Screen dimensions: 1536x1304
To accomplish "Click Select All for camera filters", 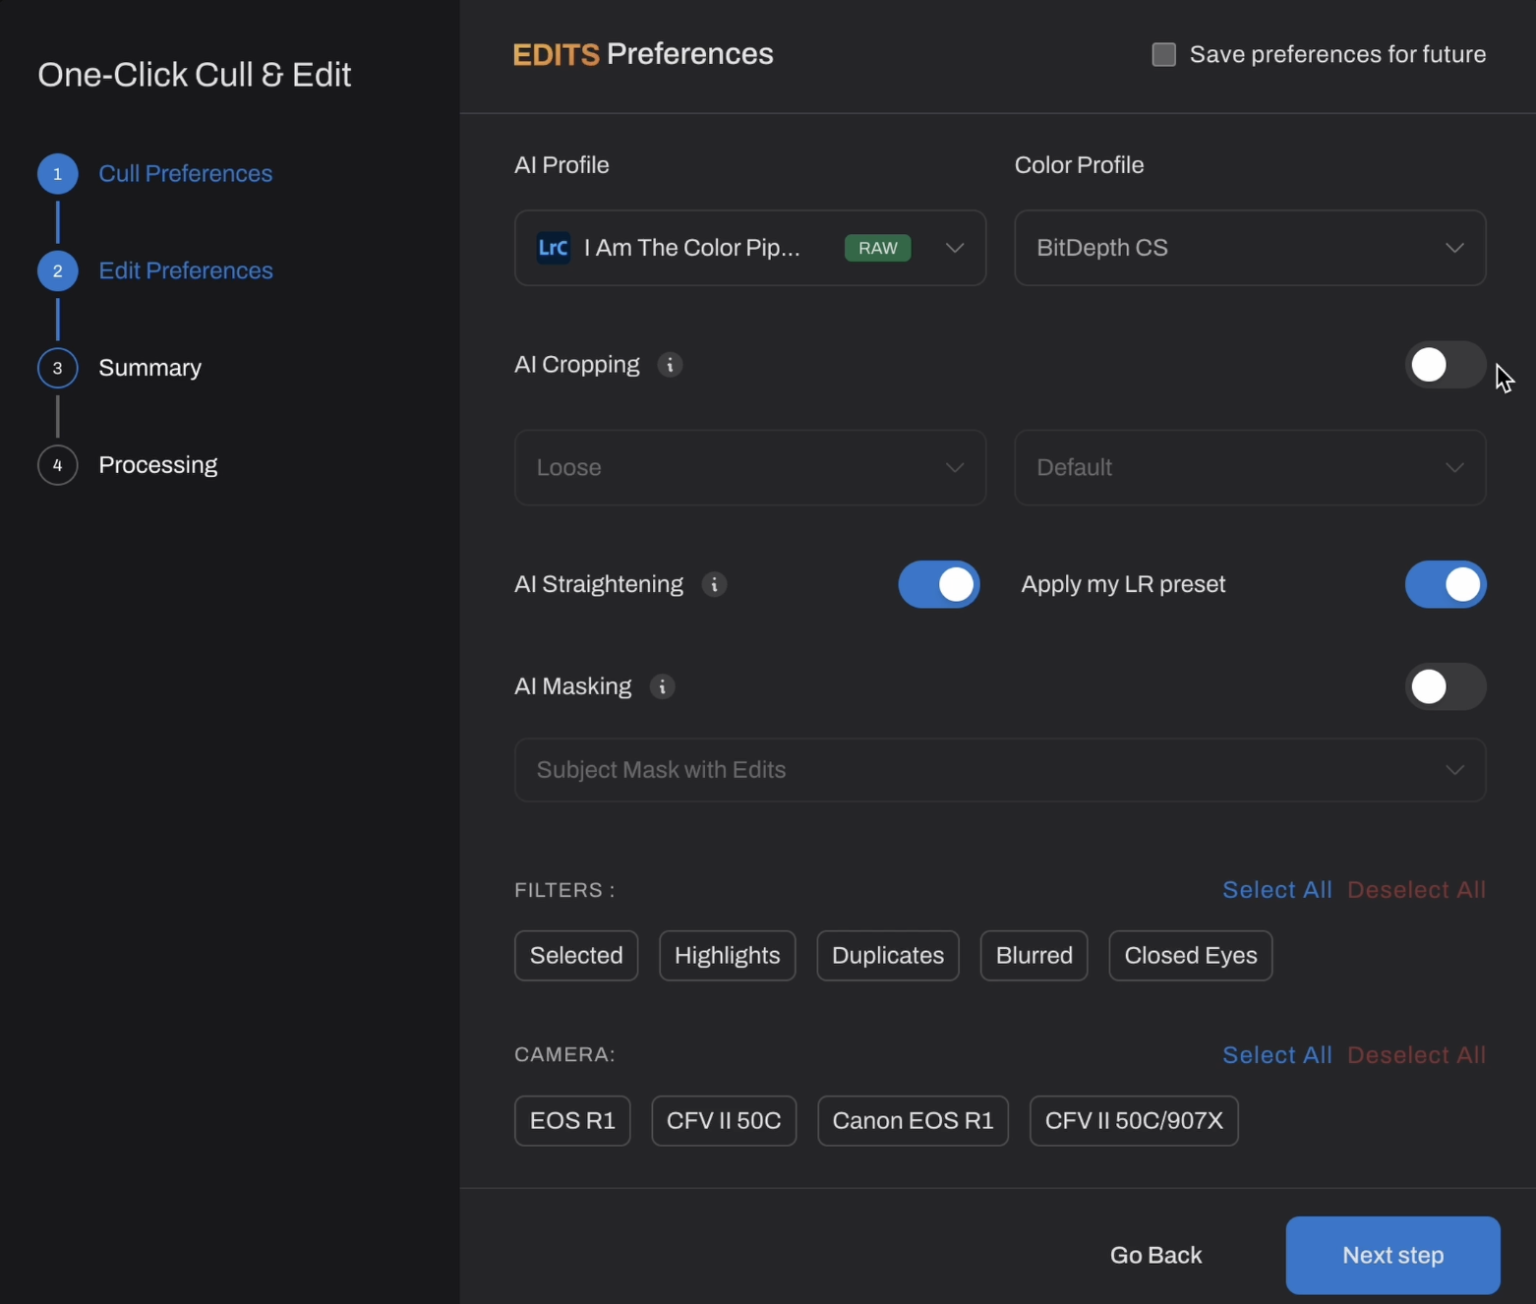I will [x=1277, y=1054].
